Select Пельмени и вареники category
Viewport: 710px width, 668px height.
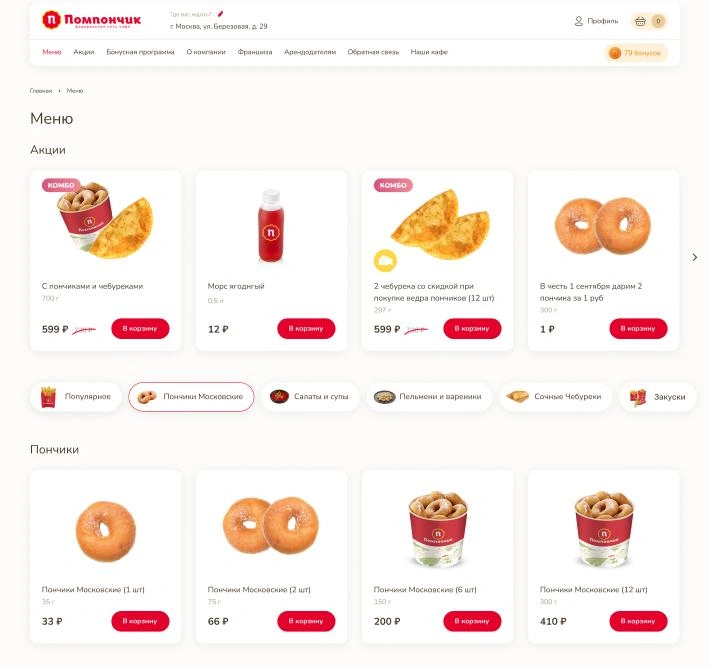[x=428, y=397]
